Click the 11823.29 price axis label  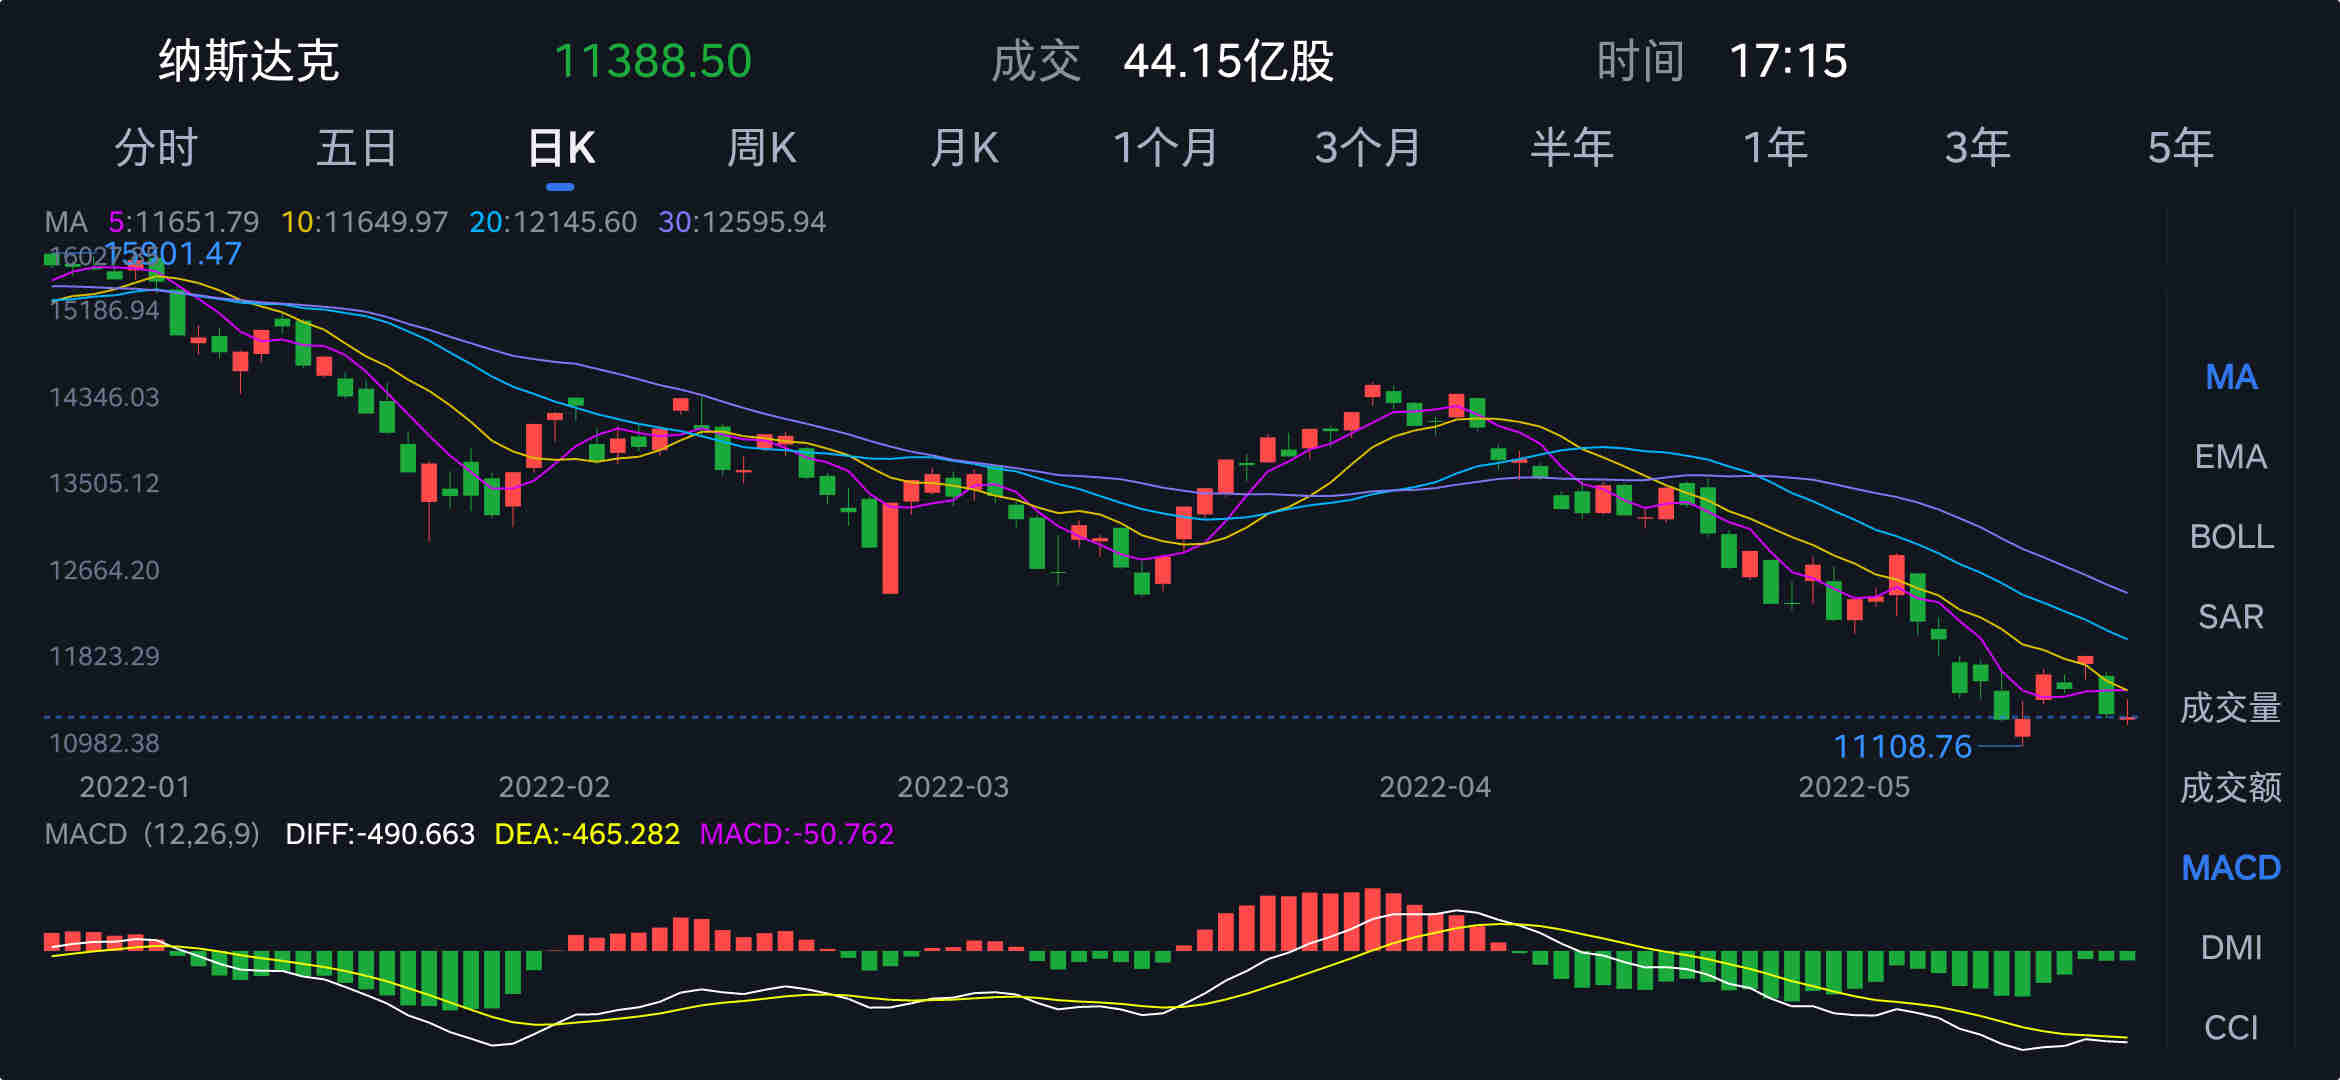pyautogui.click(x=104, y=656)
